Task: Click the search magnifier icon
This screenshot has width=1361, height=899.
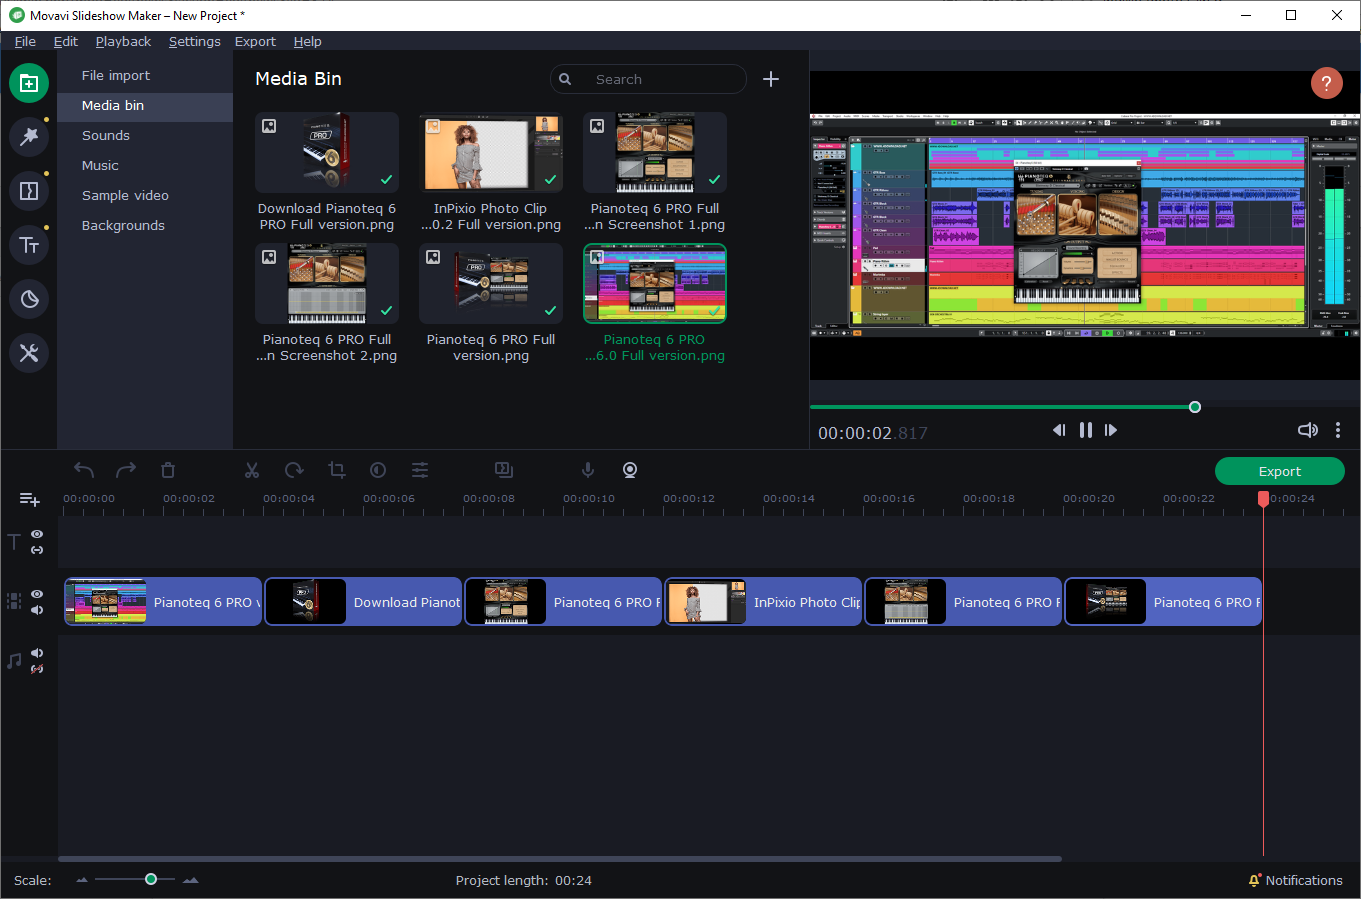Action: (x=565, y=79)
